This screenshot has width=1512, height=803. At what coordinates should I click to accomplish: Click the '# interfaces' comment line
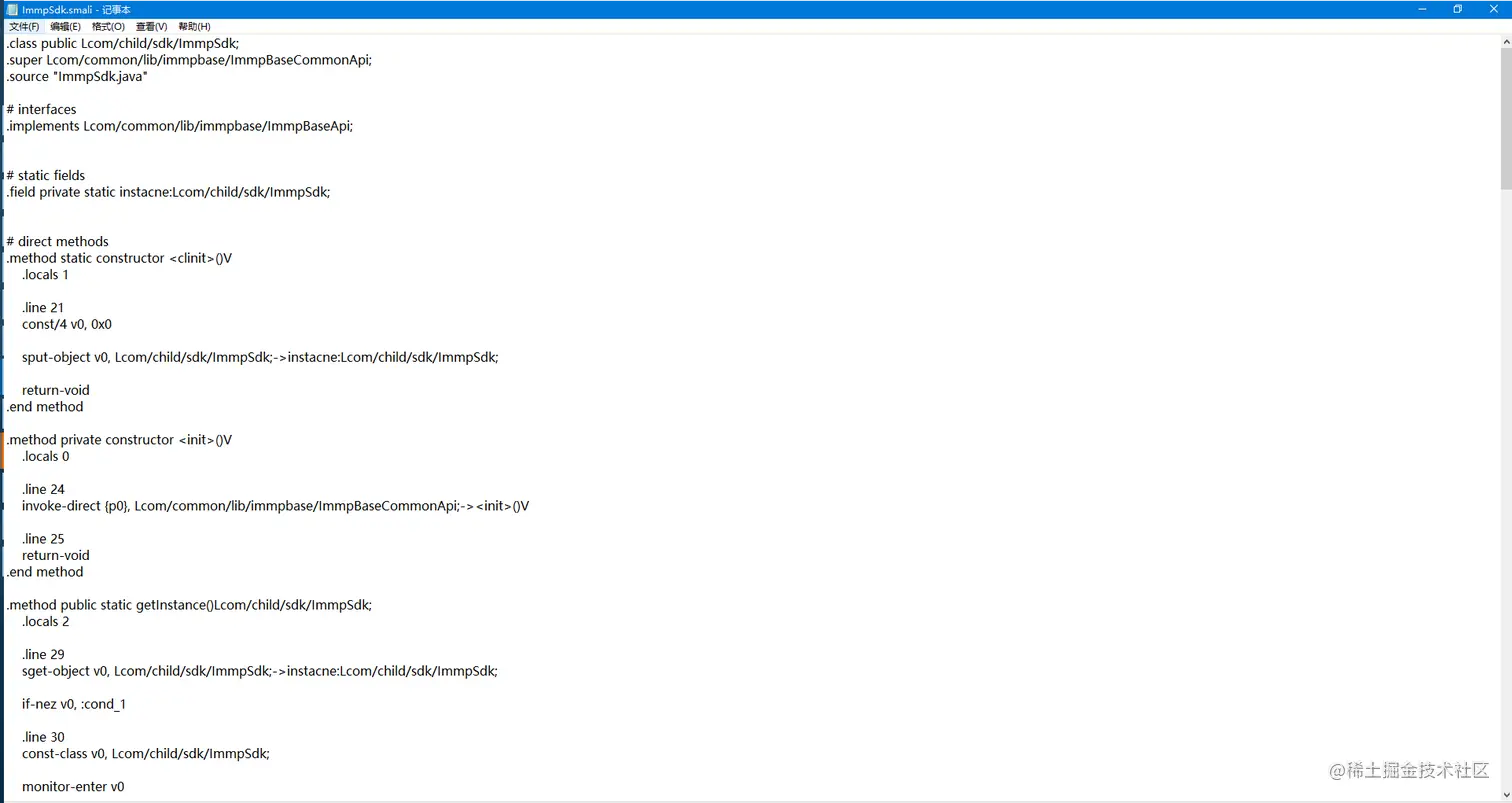click(x=41, y=109)
